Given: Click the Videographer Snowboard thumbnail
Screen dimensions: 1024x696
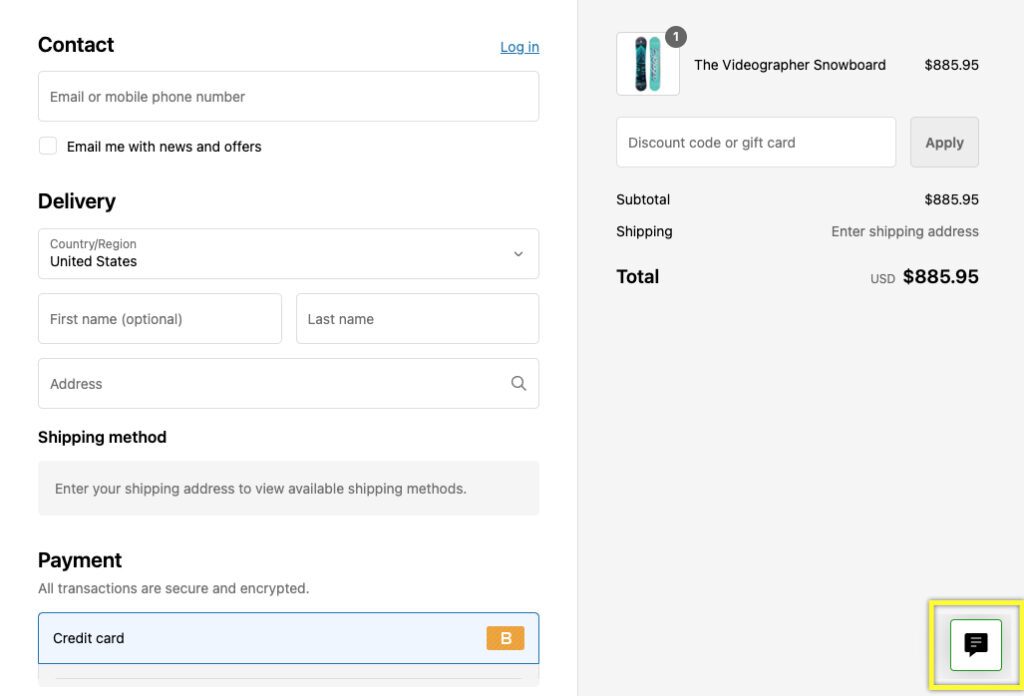Looking at the screenshot, I should 648,64.
